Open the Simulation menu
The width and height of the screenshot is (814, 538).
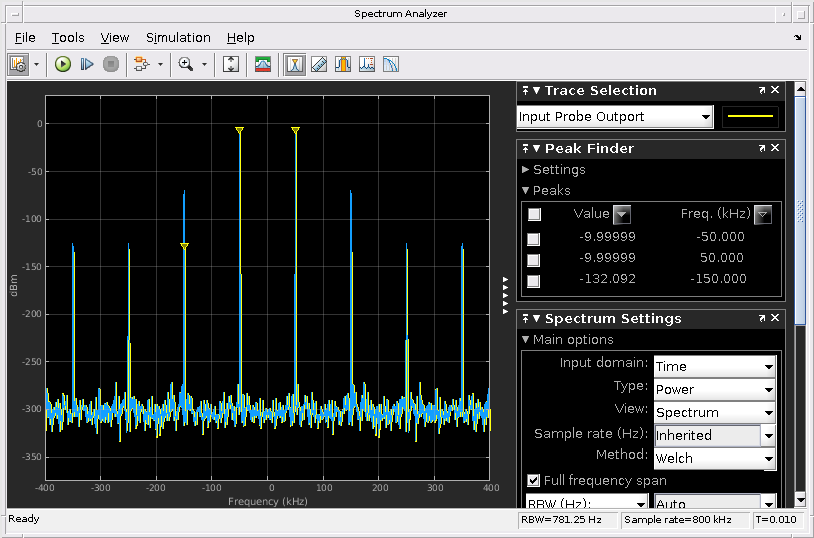coord(178,38)
